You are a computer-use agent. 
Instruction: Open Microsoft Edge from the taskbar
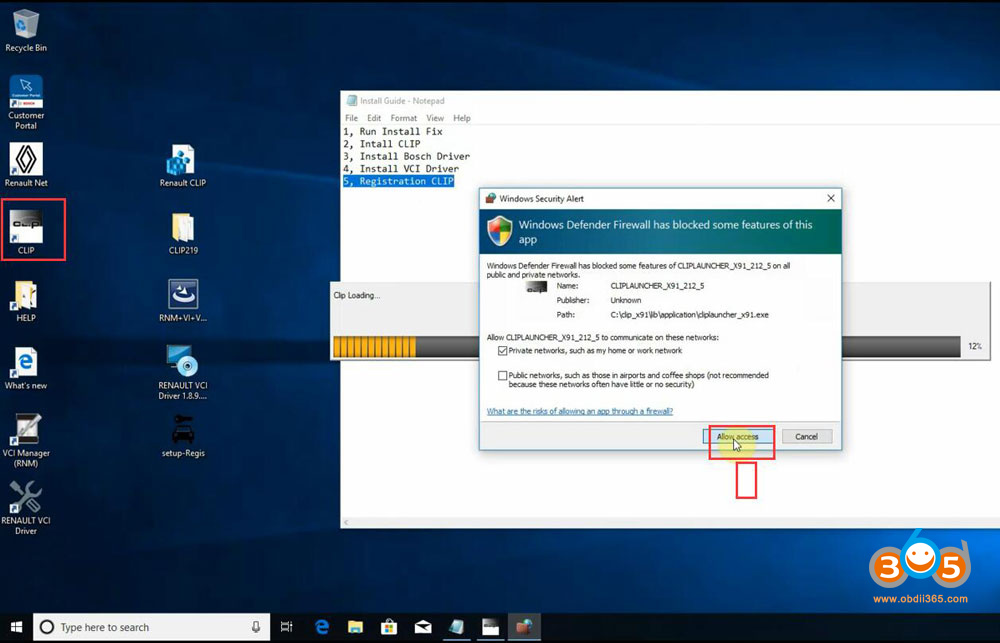322,627
